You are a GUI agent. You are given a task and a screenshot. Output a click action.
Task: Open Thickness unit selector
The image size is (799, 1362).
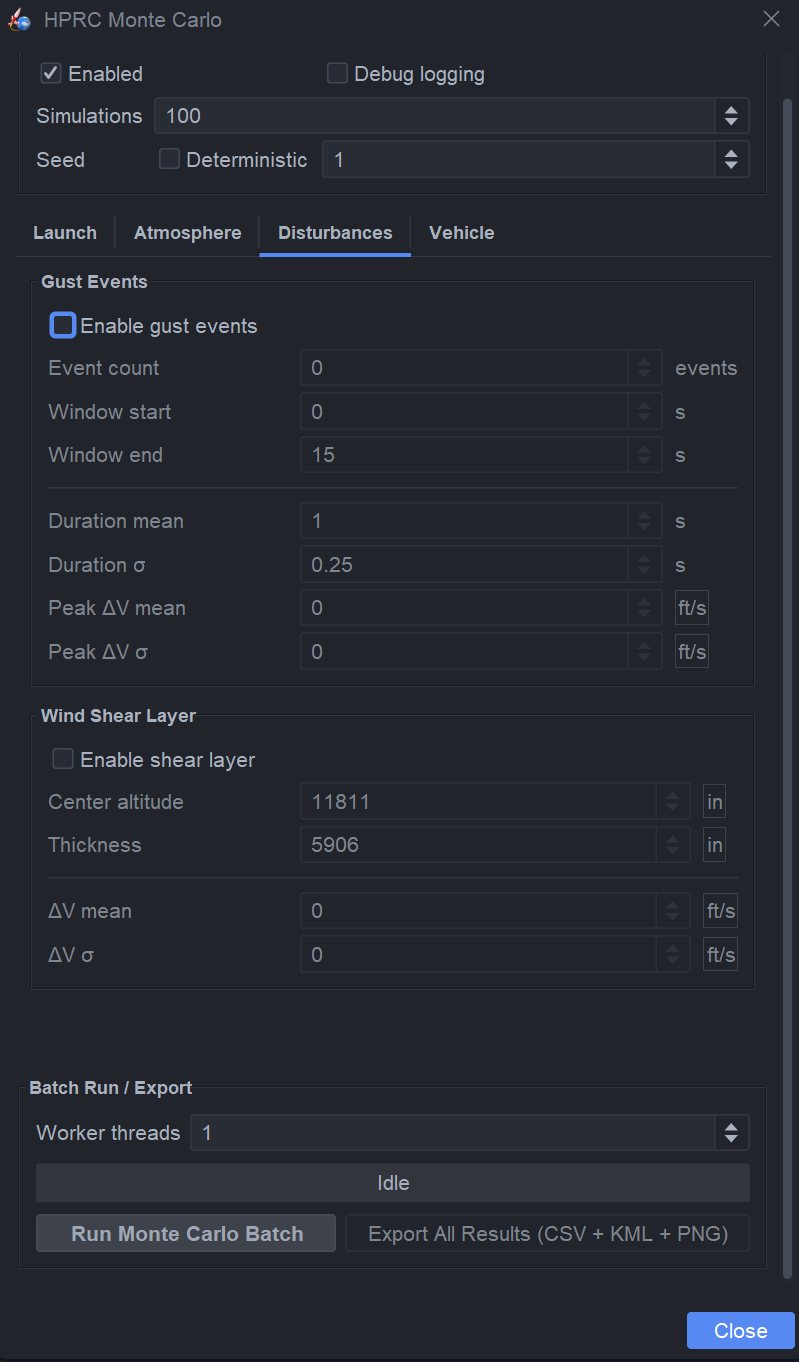pos(714,845)
